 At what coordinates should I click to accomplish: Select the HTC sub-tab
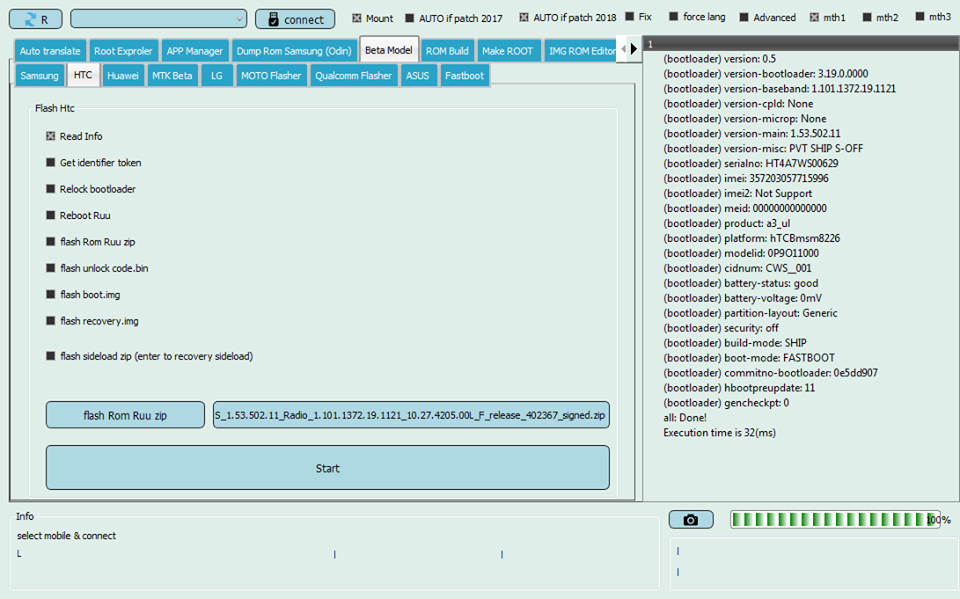click(83, 75)
